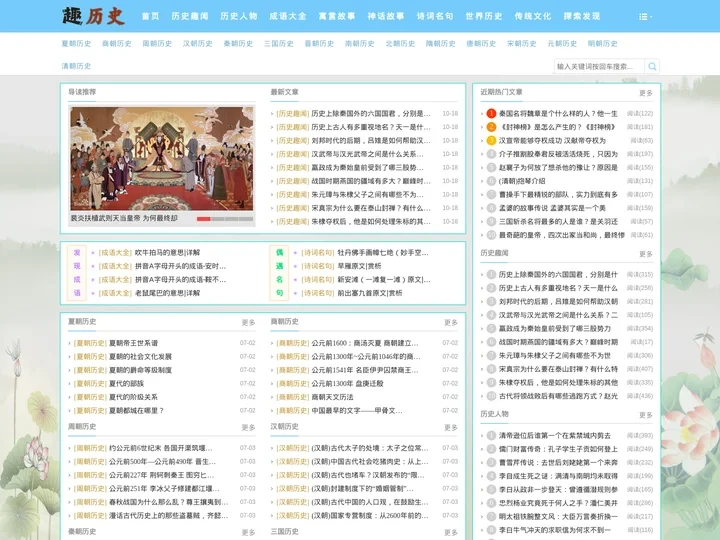Open hot article 最奇葩的皇帝，四次出家当和尚

pos(562,235)
